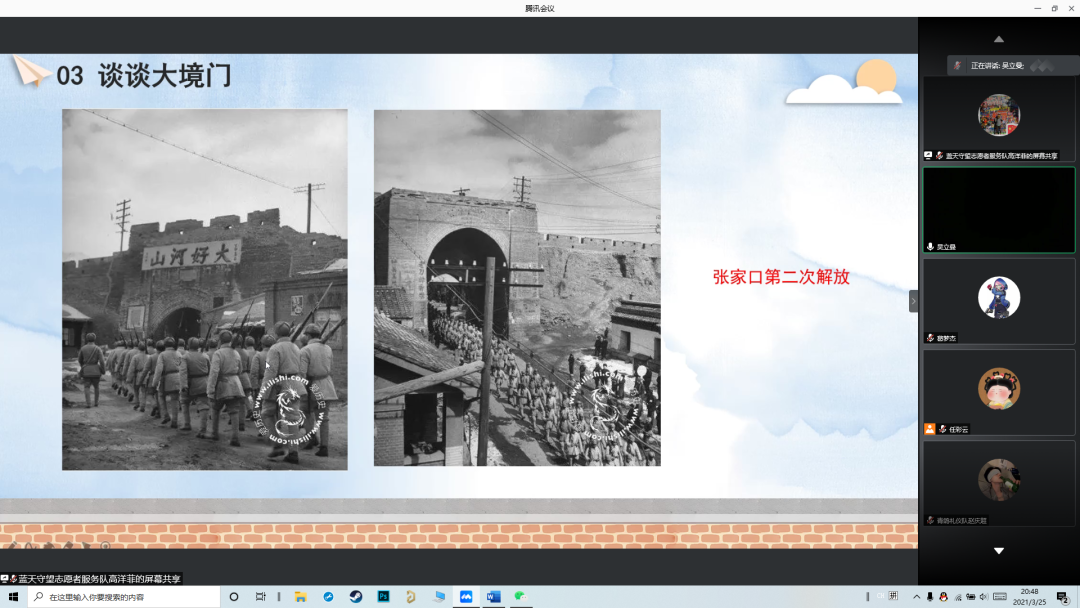Viewport: 1080px width, 608px height.
Task: Click the bottom-left screen sharing status label
Action: coord(91,579)
